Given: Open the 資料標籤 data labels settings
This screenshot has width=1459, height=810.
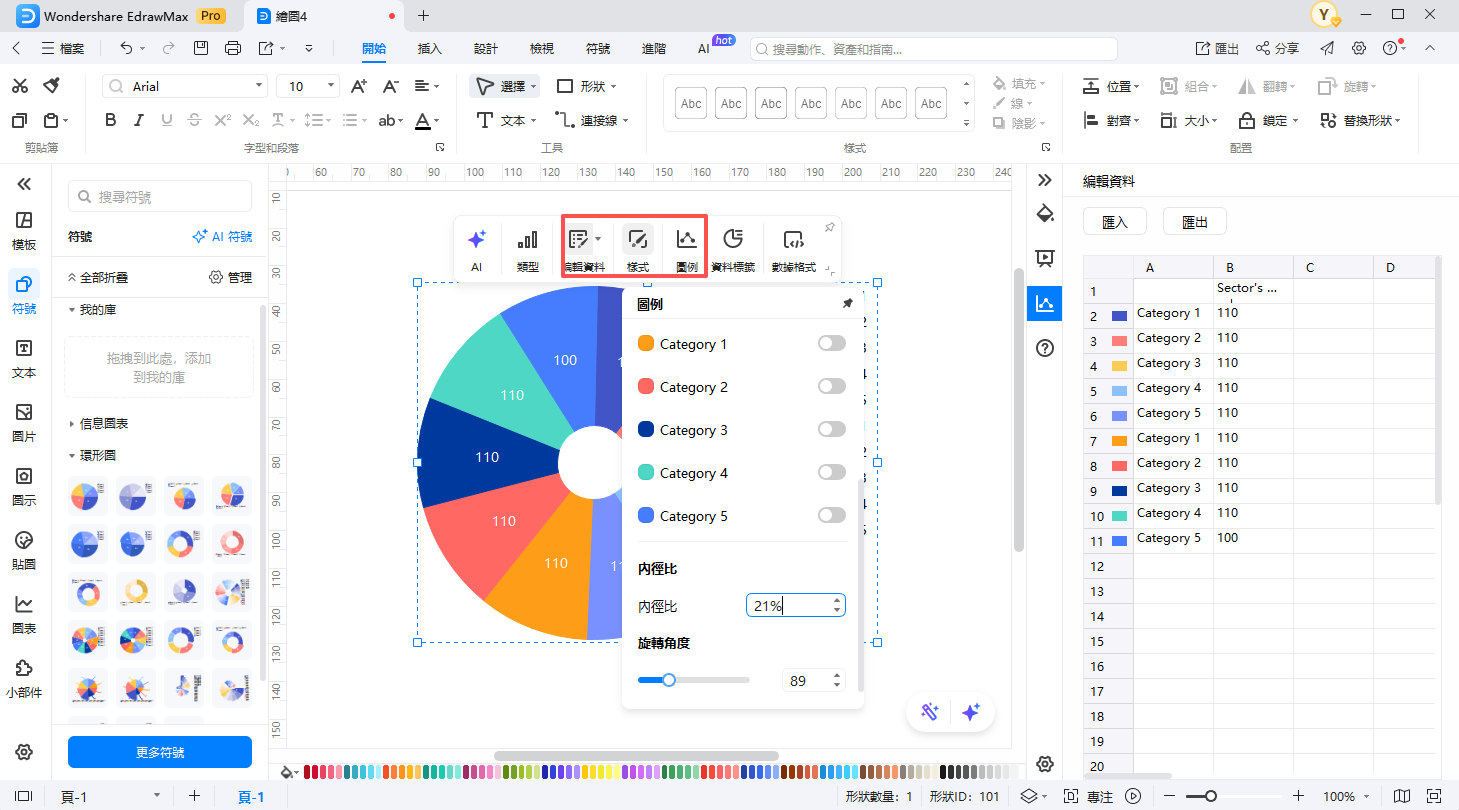Looking at the screenshot, I should tap(734, 246).
